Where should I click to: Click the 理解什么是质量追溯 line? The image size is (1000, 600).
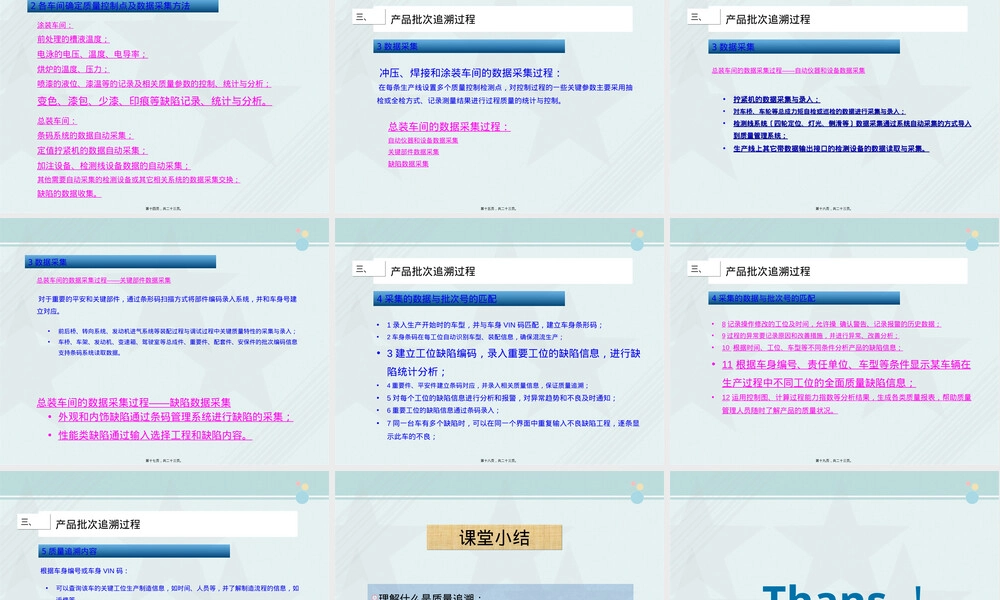click(430, 596)
